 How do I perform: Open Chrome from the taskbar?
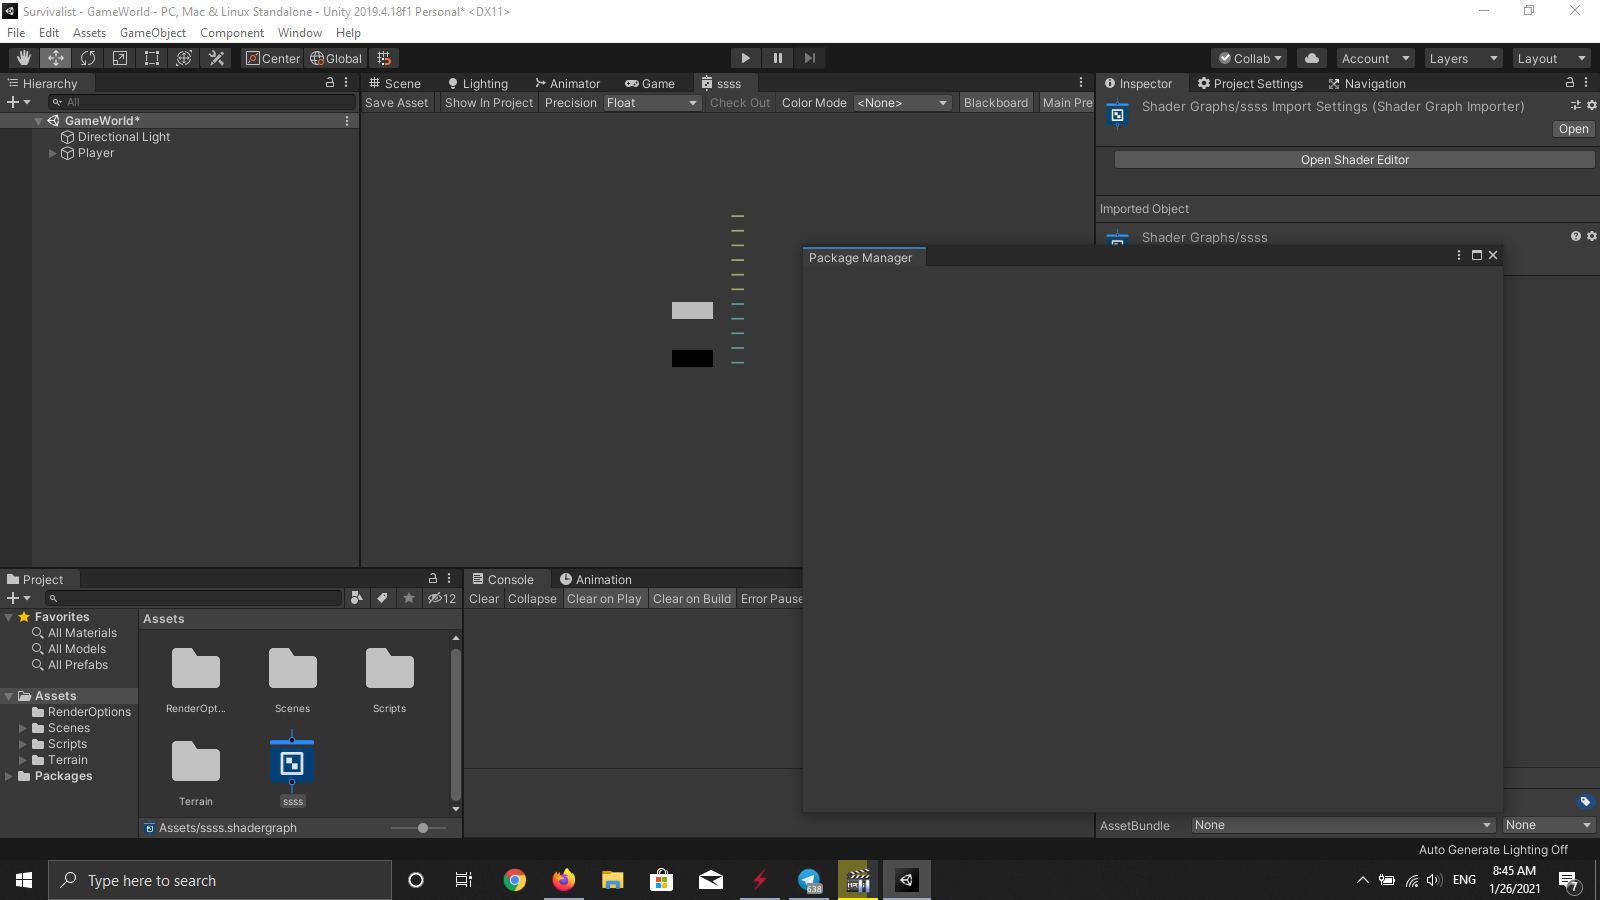point(515,880)
